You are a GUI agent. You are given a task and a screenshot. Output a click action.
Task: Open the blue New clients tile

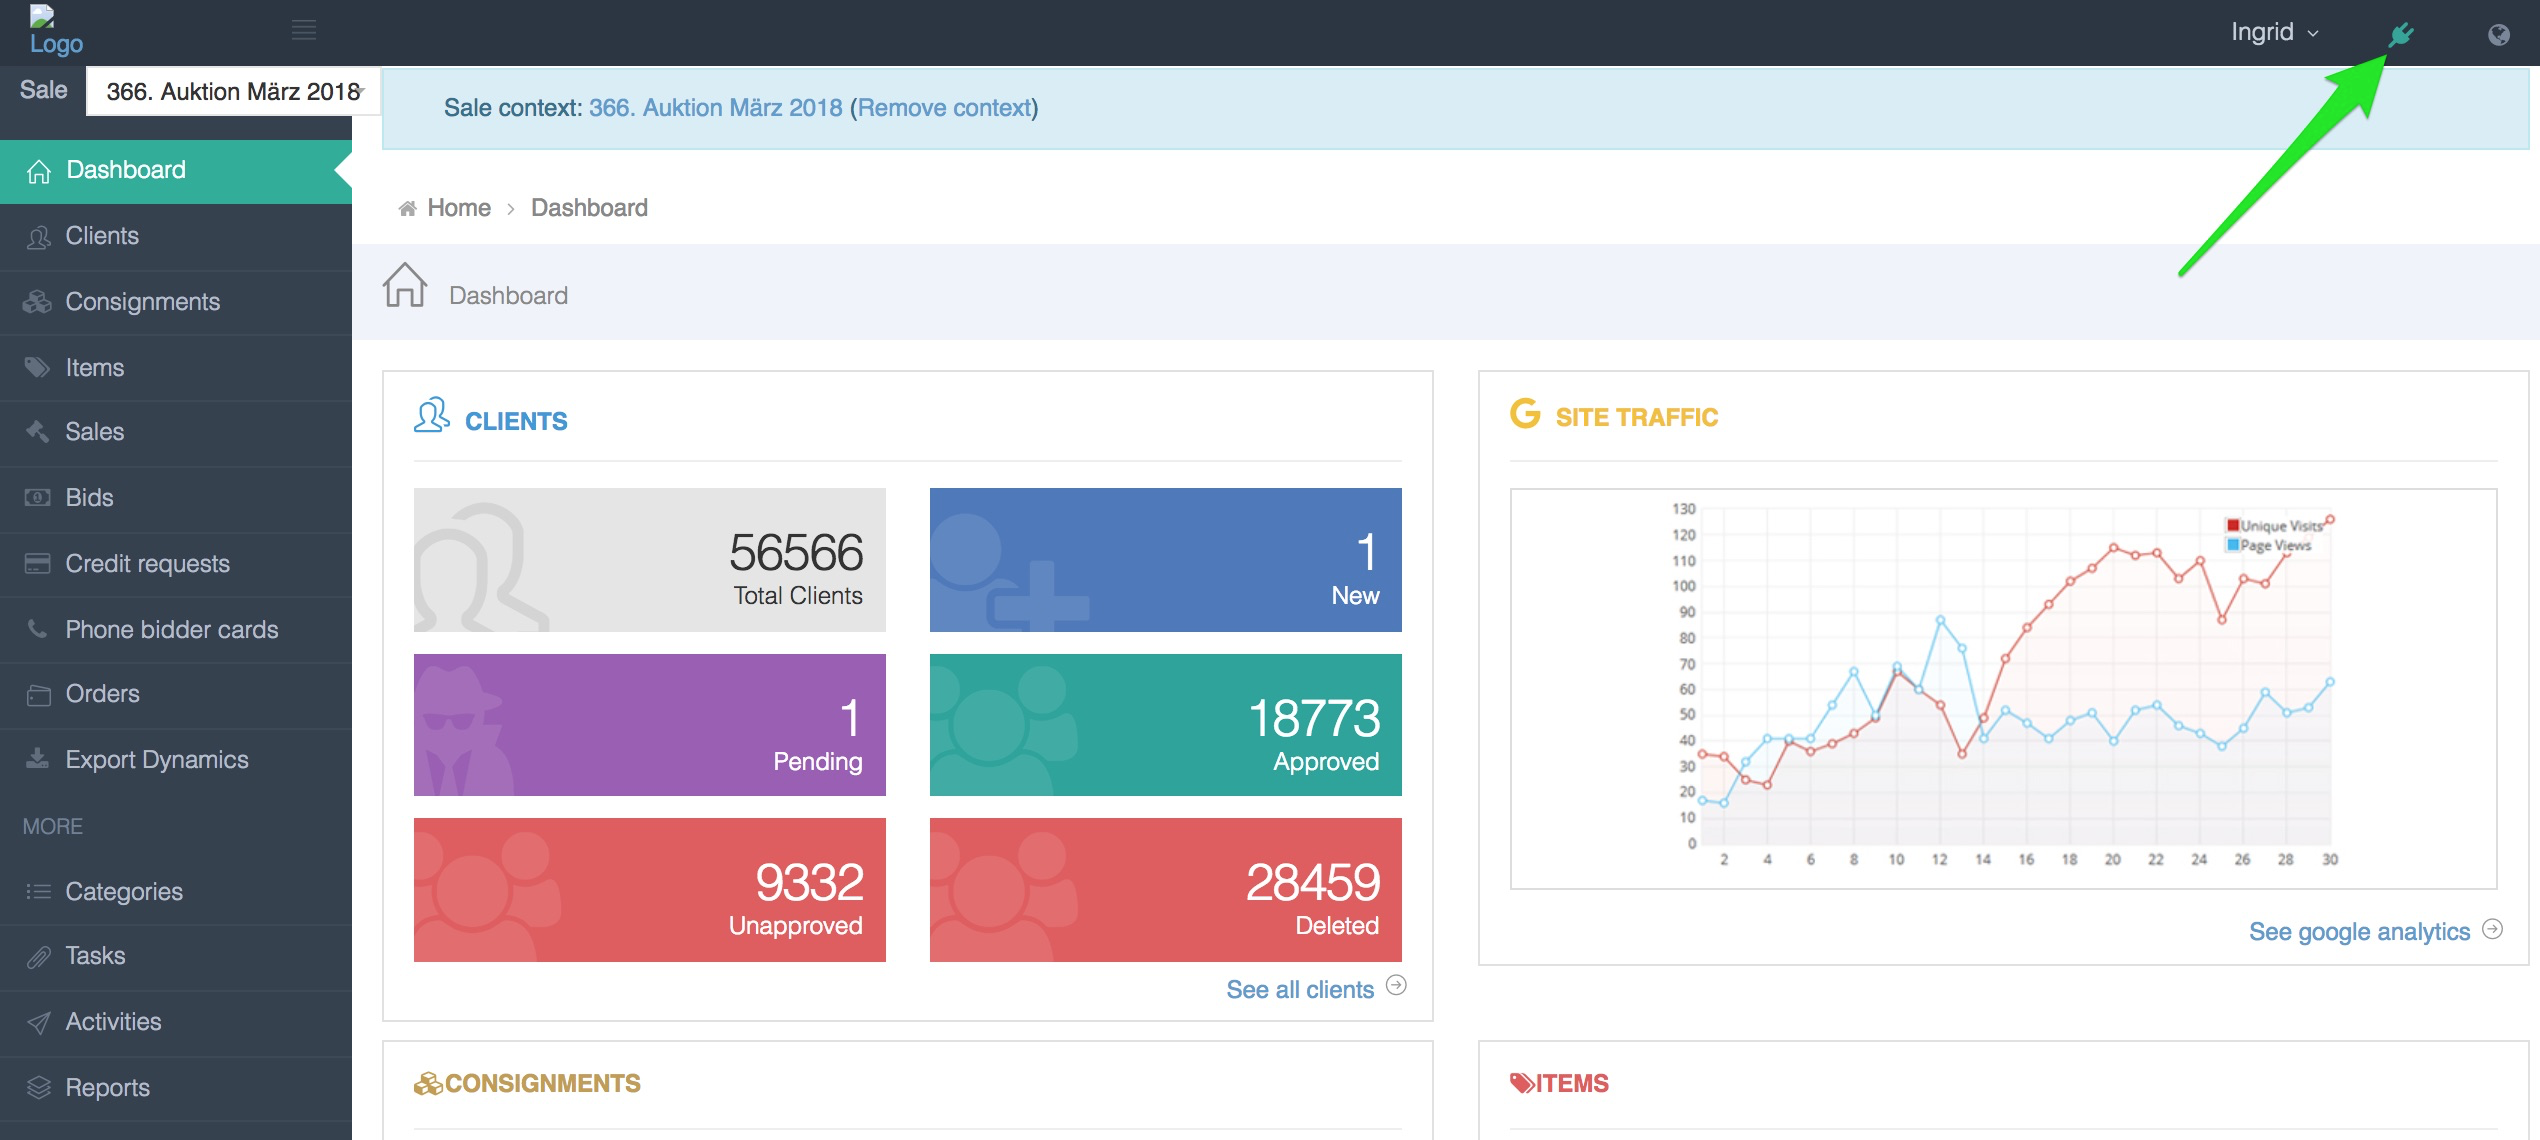tap(1166, 560)
